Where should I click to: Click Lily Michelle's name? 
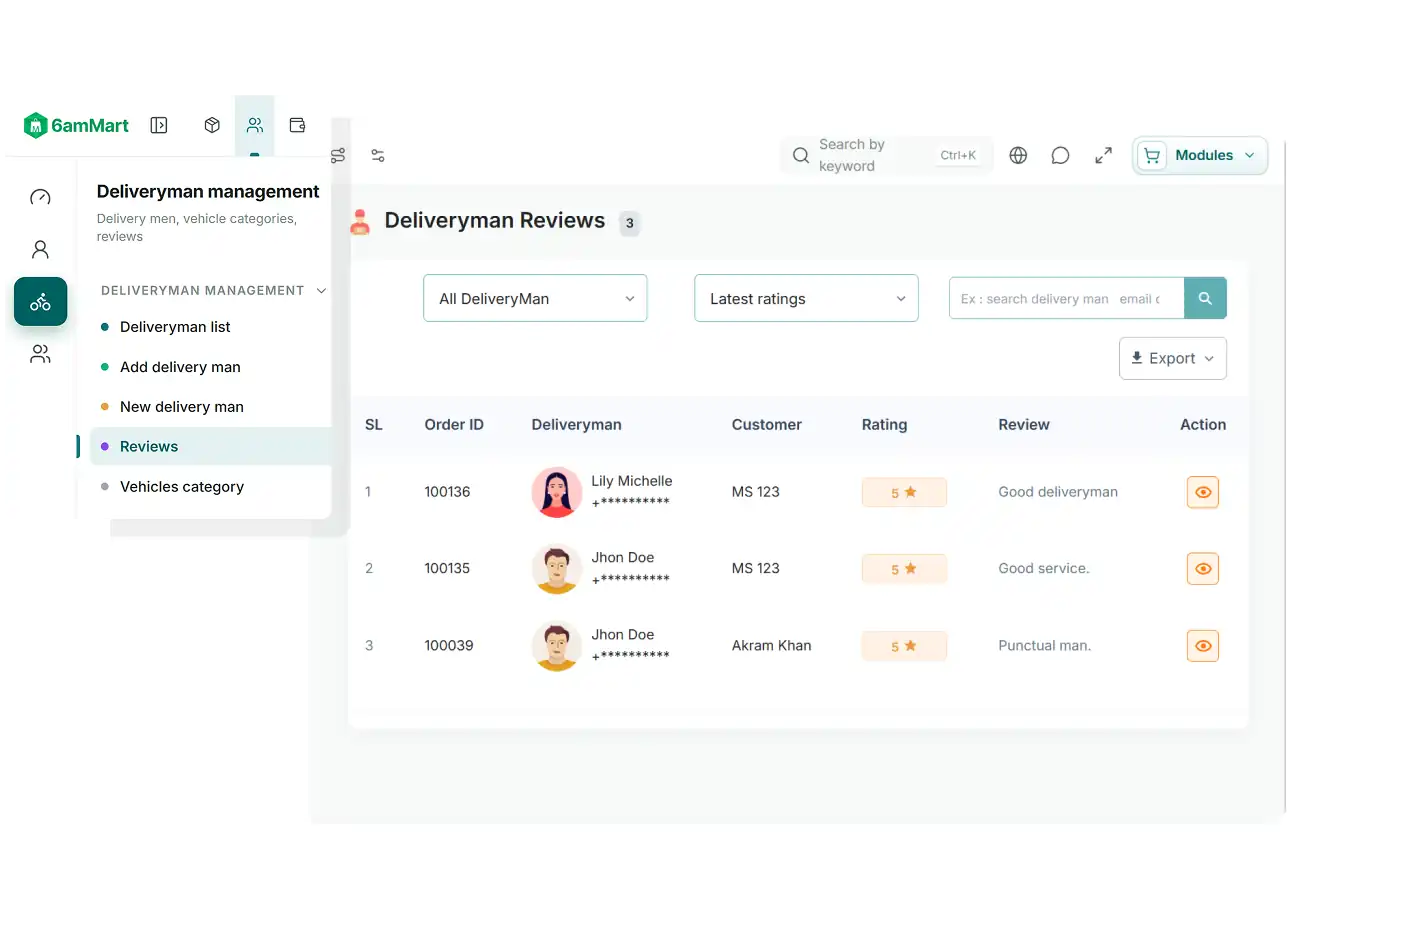[632, 481]
